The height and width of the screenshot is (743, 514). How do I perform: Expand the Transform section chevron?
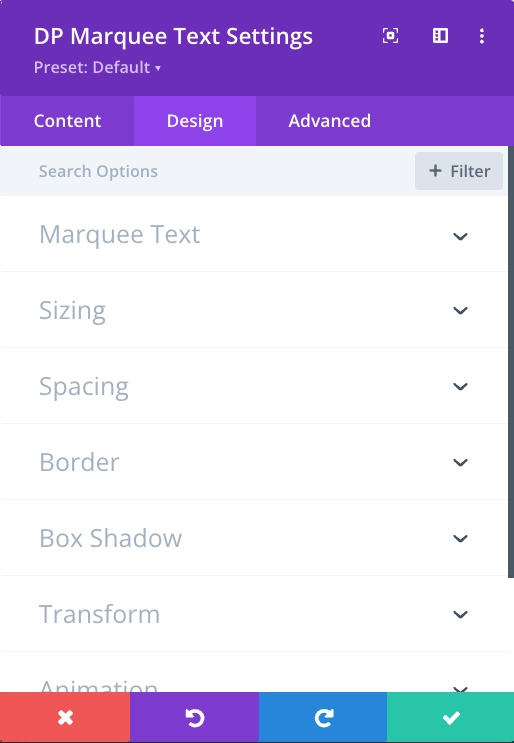(460, 614)
